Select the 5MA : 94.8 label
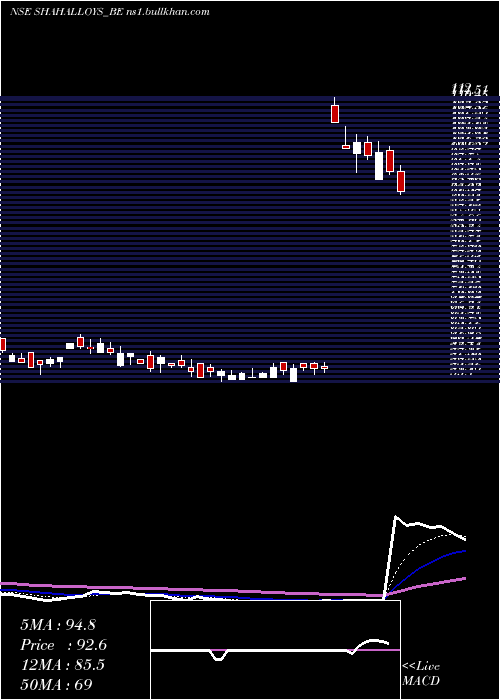The height and width of the screenshot is (700, 500). pyautogui.click(x=58, y=625)
